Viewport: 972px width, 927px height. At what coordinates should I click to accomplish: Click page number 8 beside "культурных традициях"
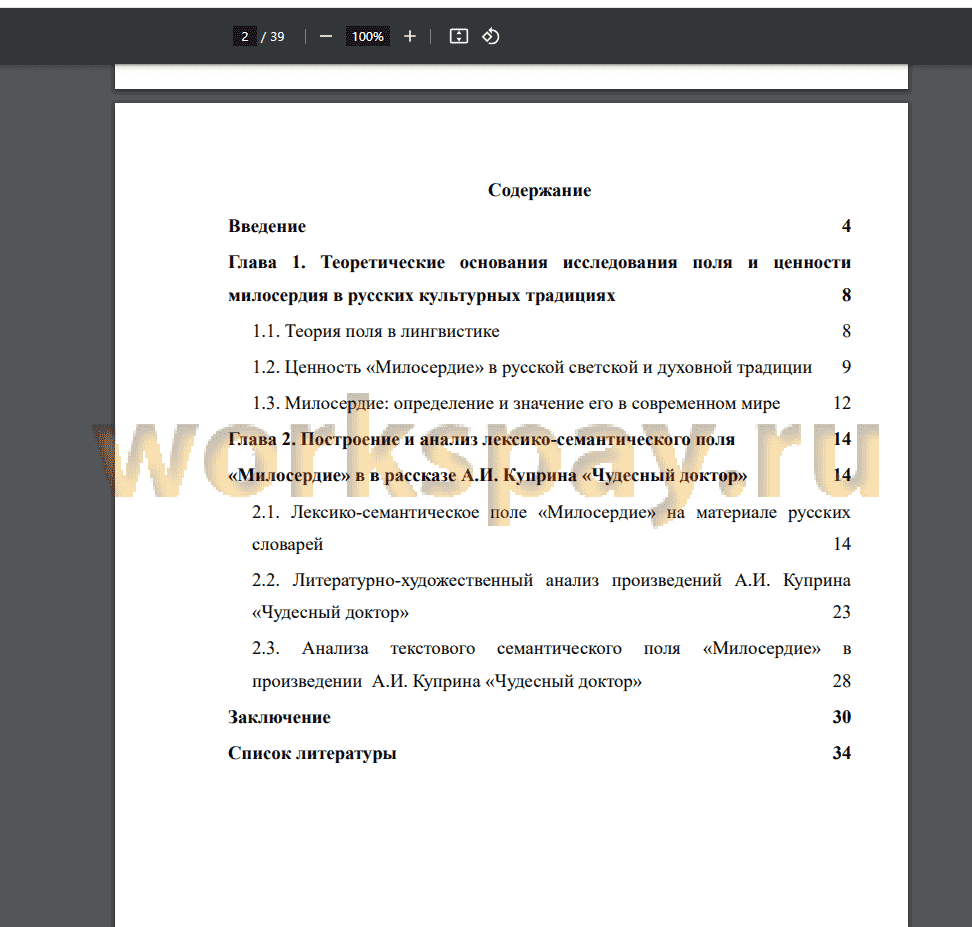click(x=846, y=295)
